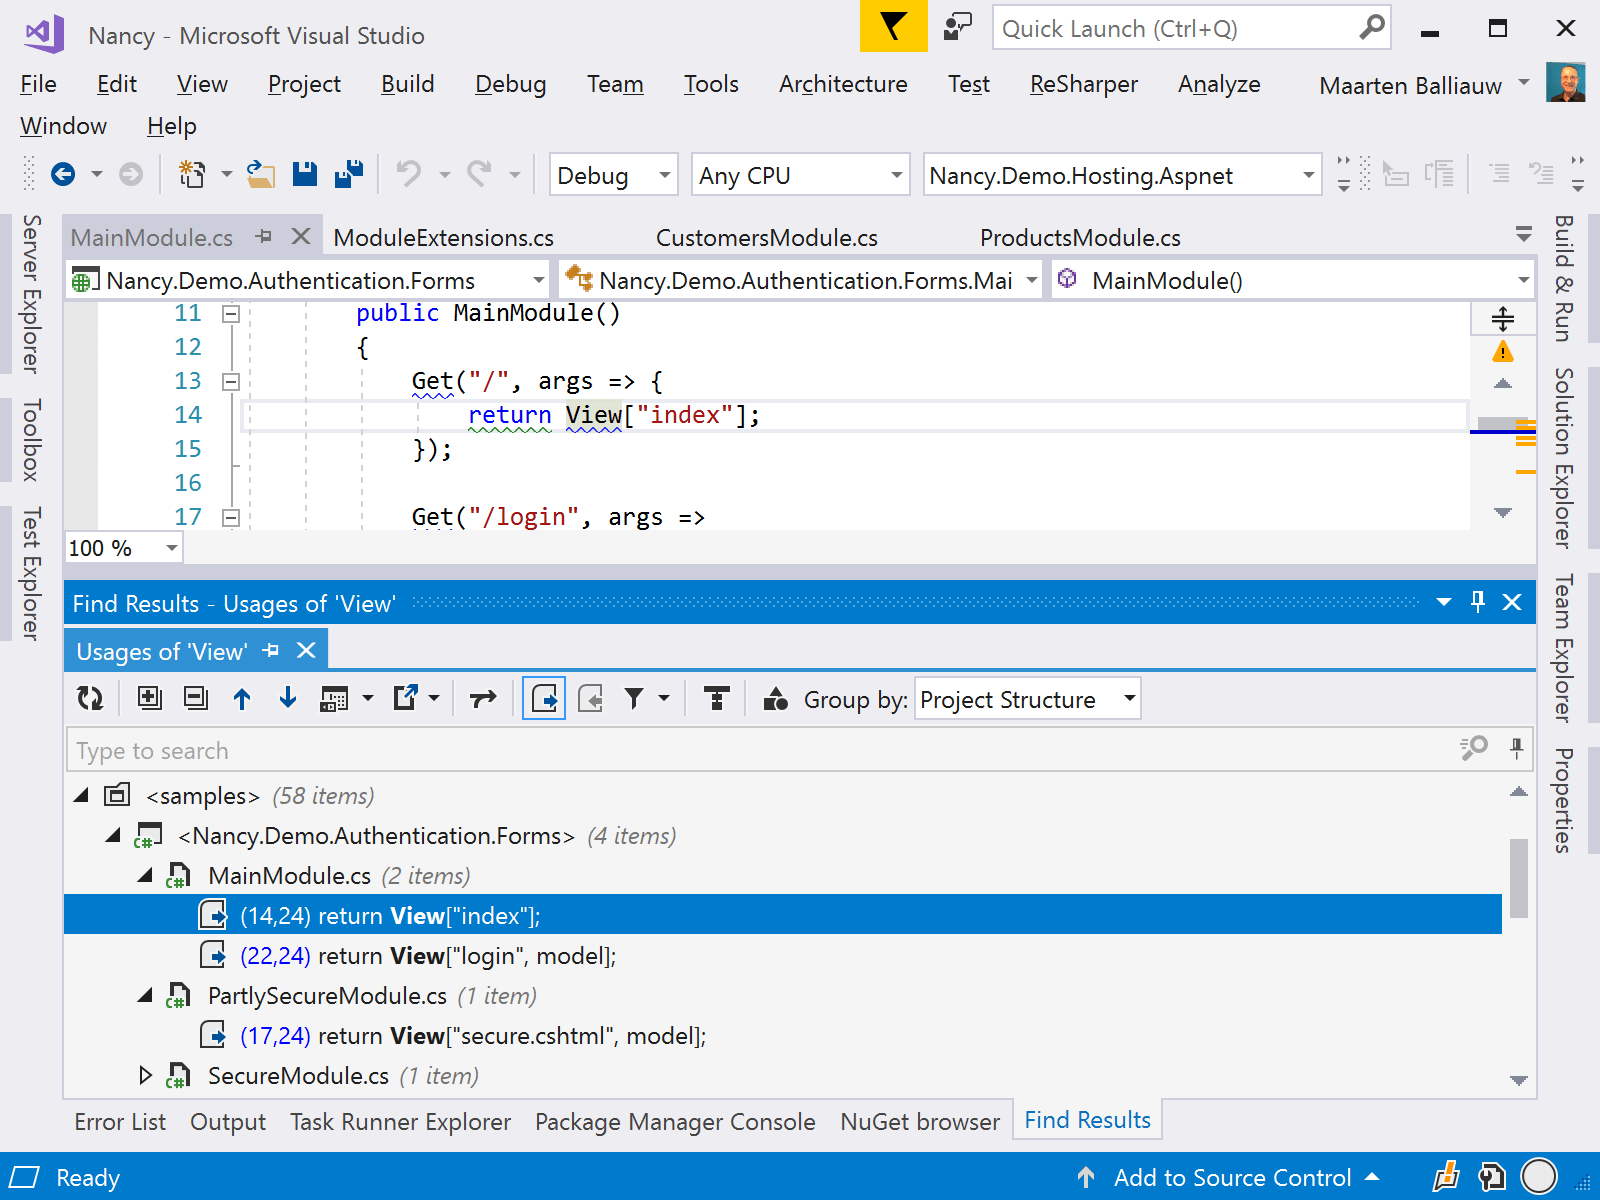
Task: Click the ReSharper pencil status bar icon
Action: 1446,1177
